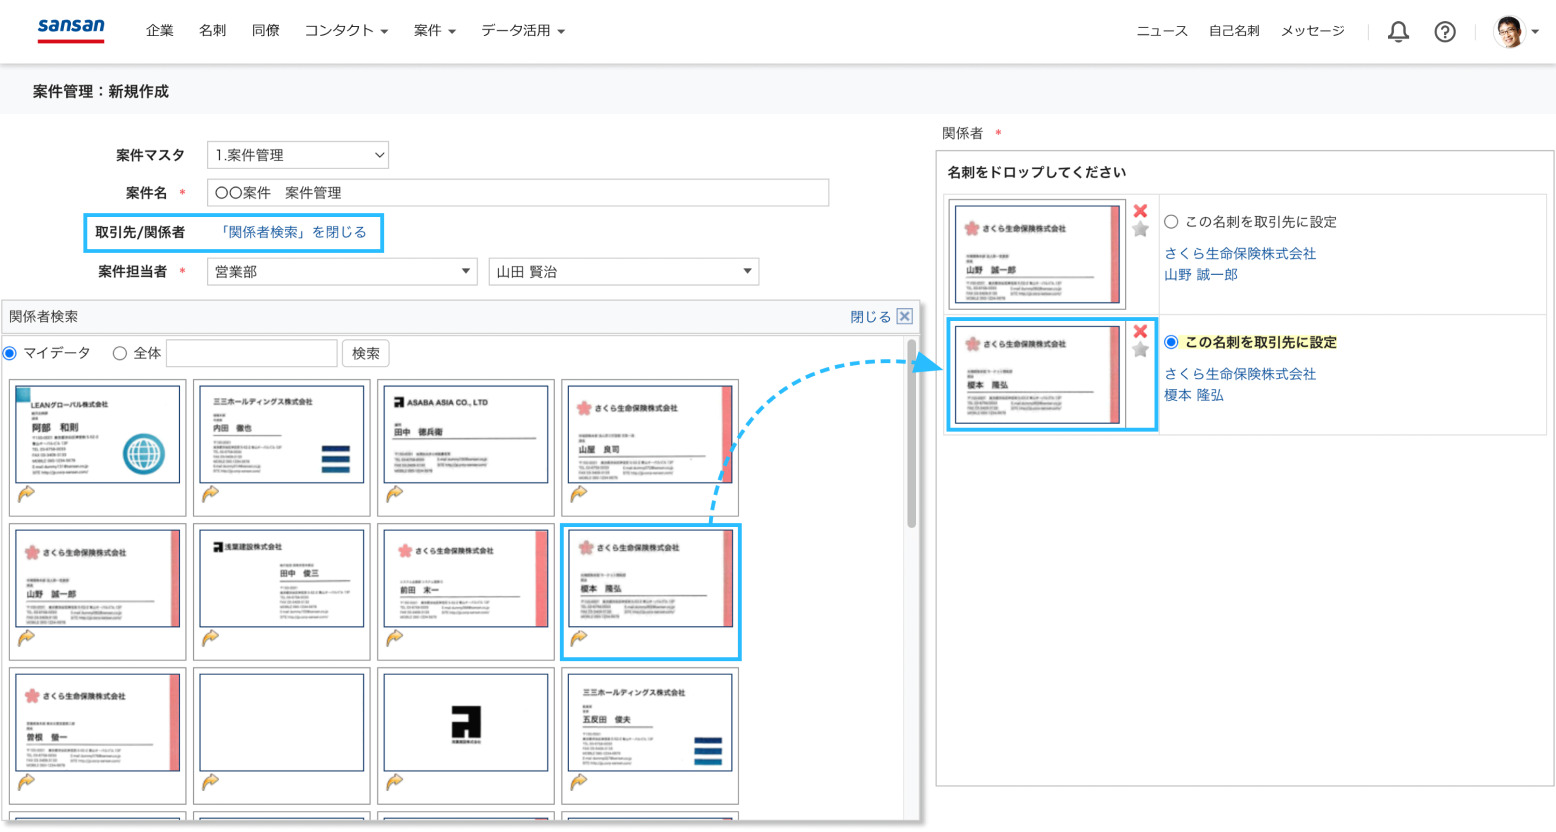Select 前田 末一 card thumbnail

[x=466, y=578]
